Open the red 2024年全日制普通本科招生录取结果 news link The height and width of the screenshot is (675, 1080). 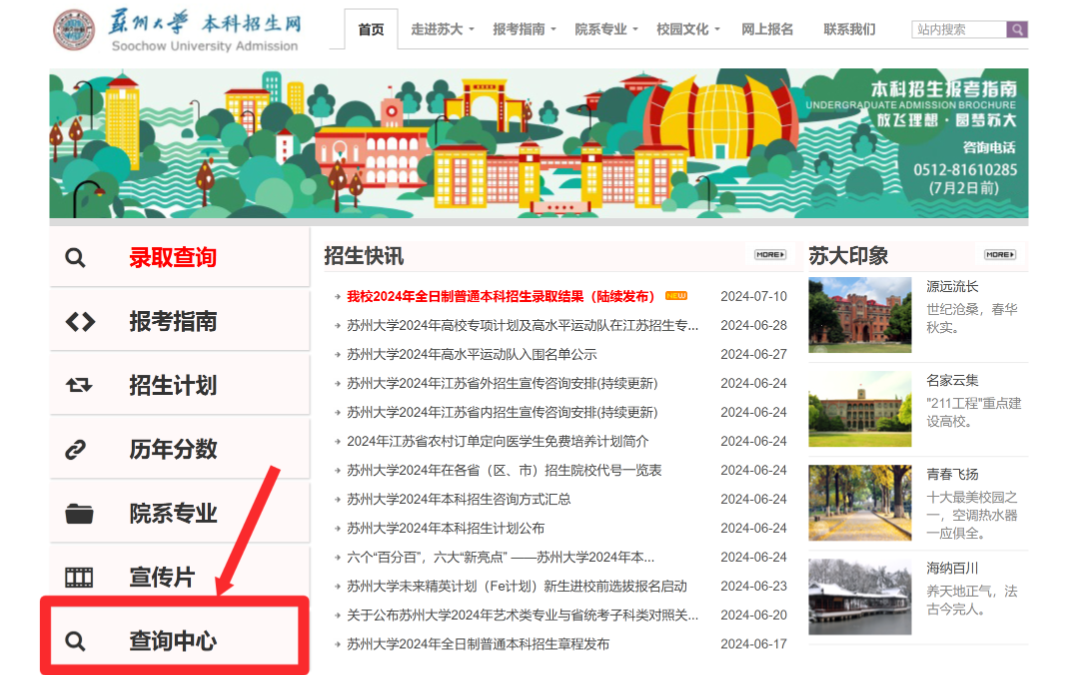[501, 296]
